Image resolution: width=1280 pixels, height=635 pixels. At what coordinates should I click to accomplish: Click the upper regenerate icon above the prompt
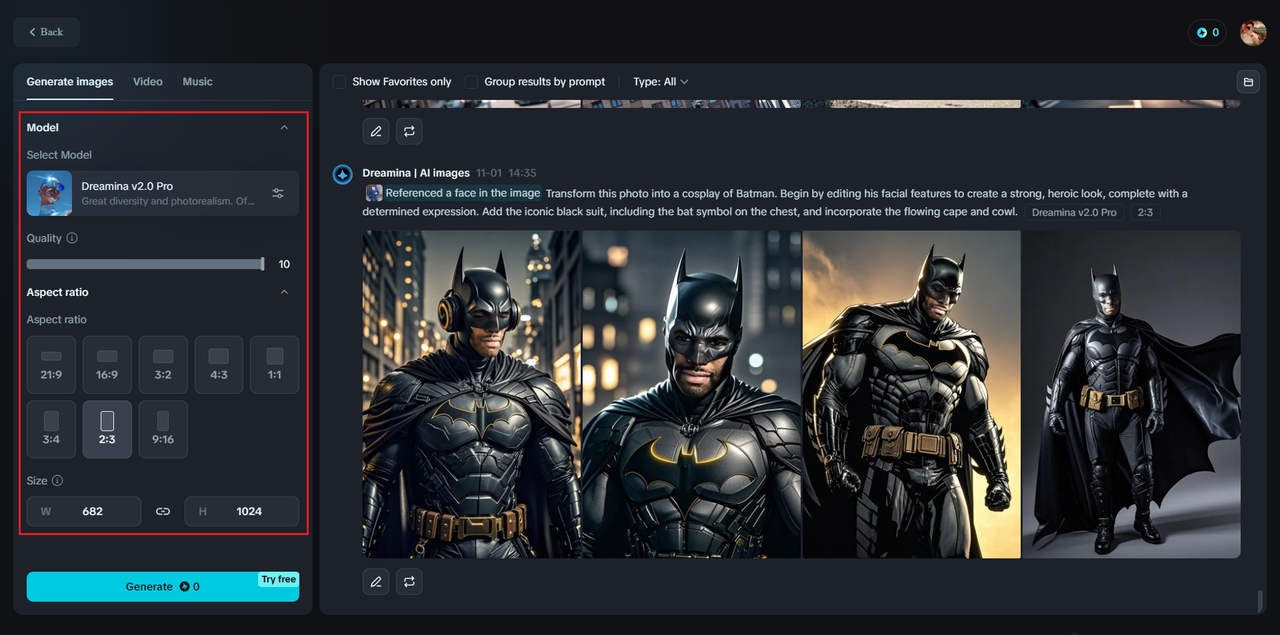point(409,131)
